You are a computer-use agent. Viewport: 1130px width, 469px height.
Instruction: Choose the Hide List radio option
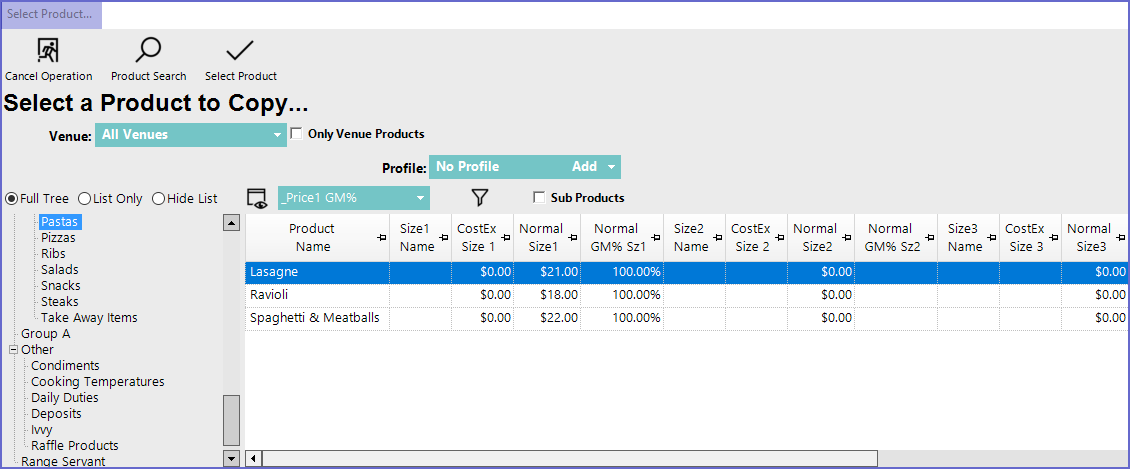158,199
